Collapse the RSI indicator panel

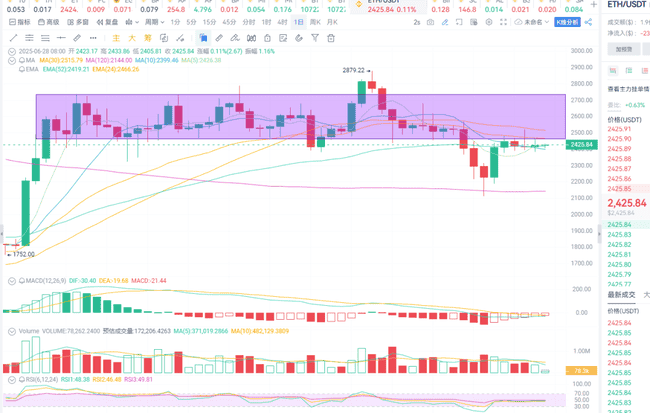coord(12,380)
